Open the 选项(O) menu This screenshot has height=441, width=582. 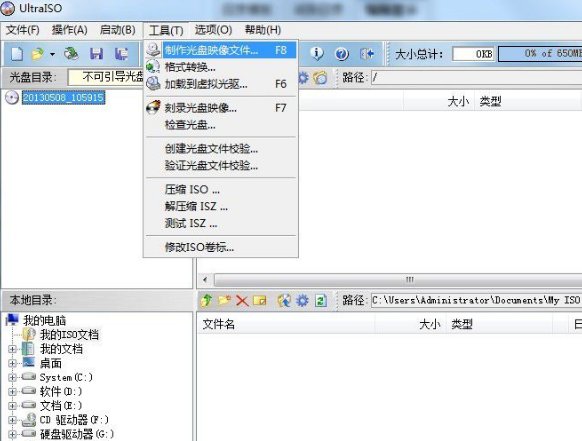213,30
